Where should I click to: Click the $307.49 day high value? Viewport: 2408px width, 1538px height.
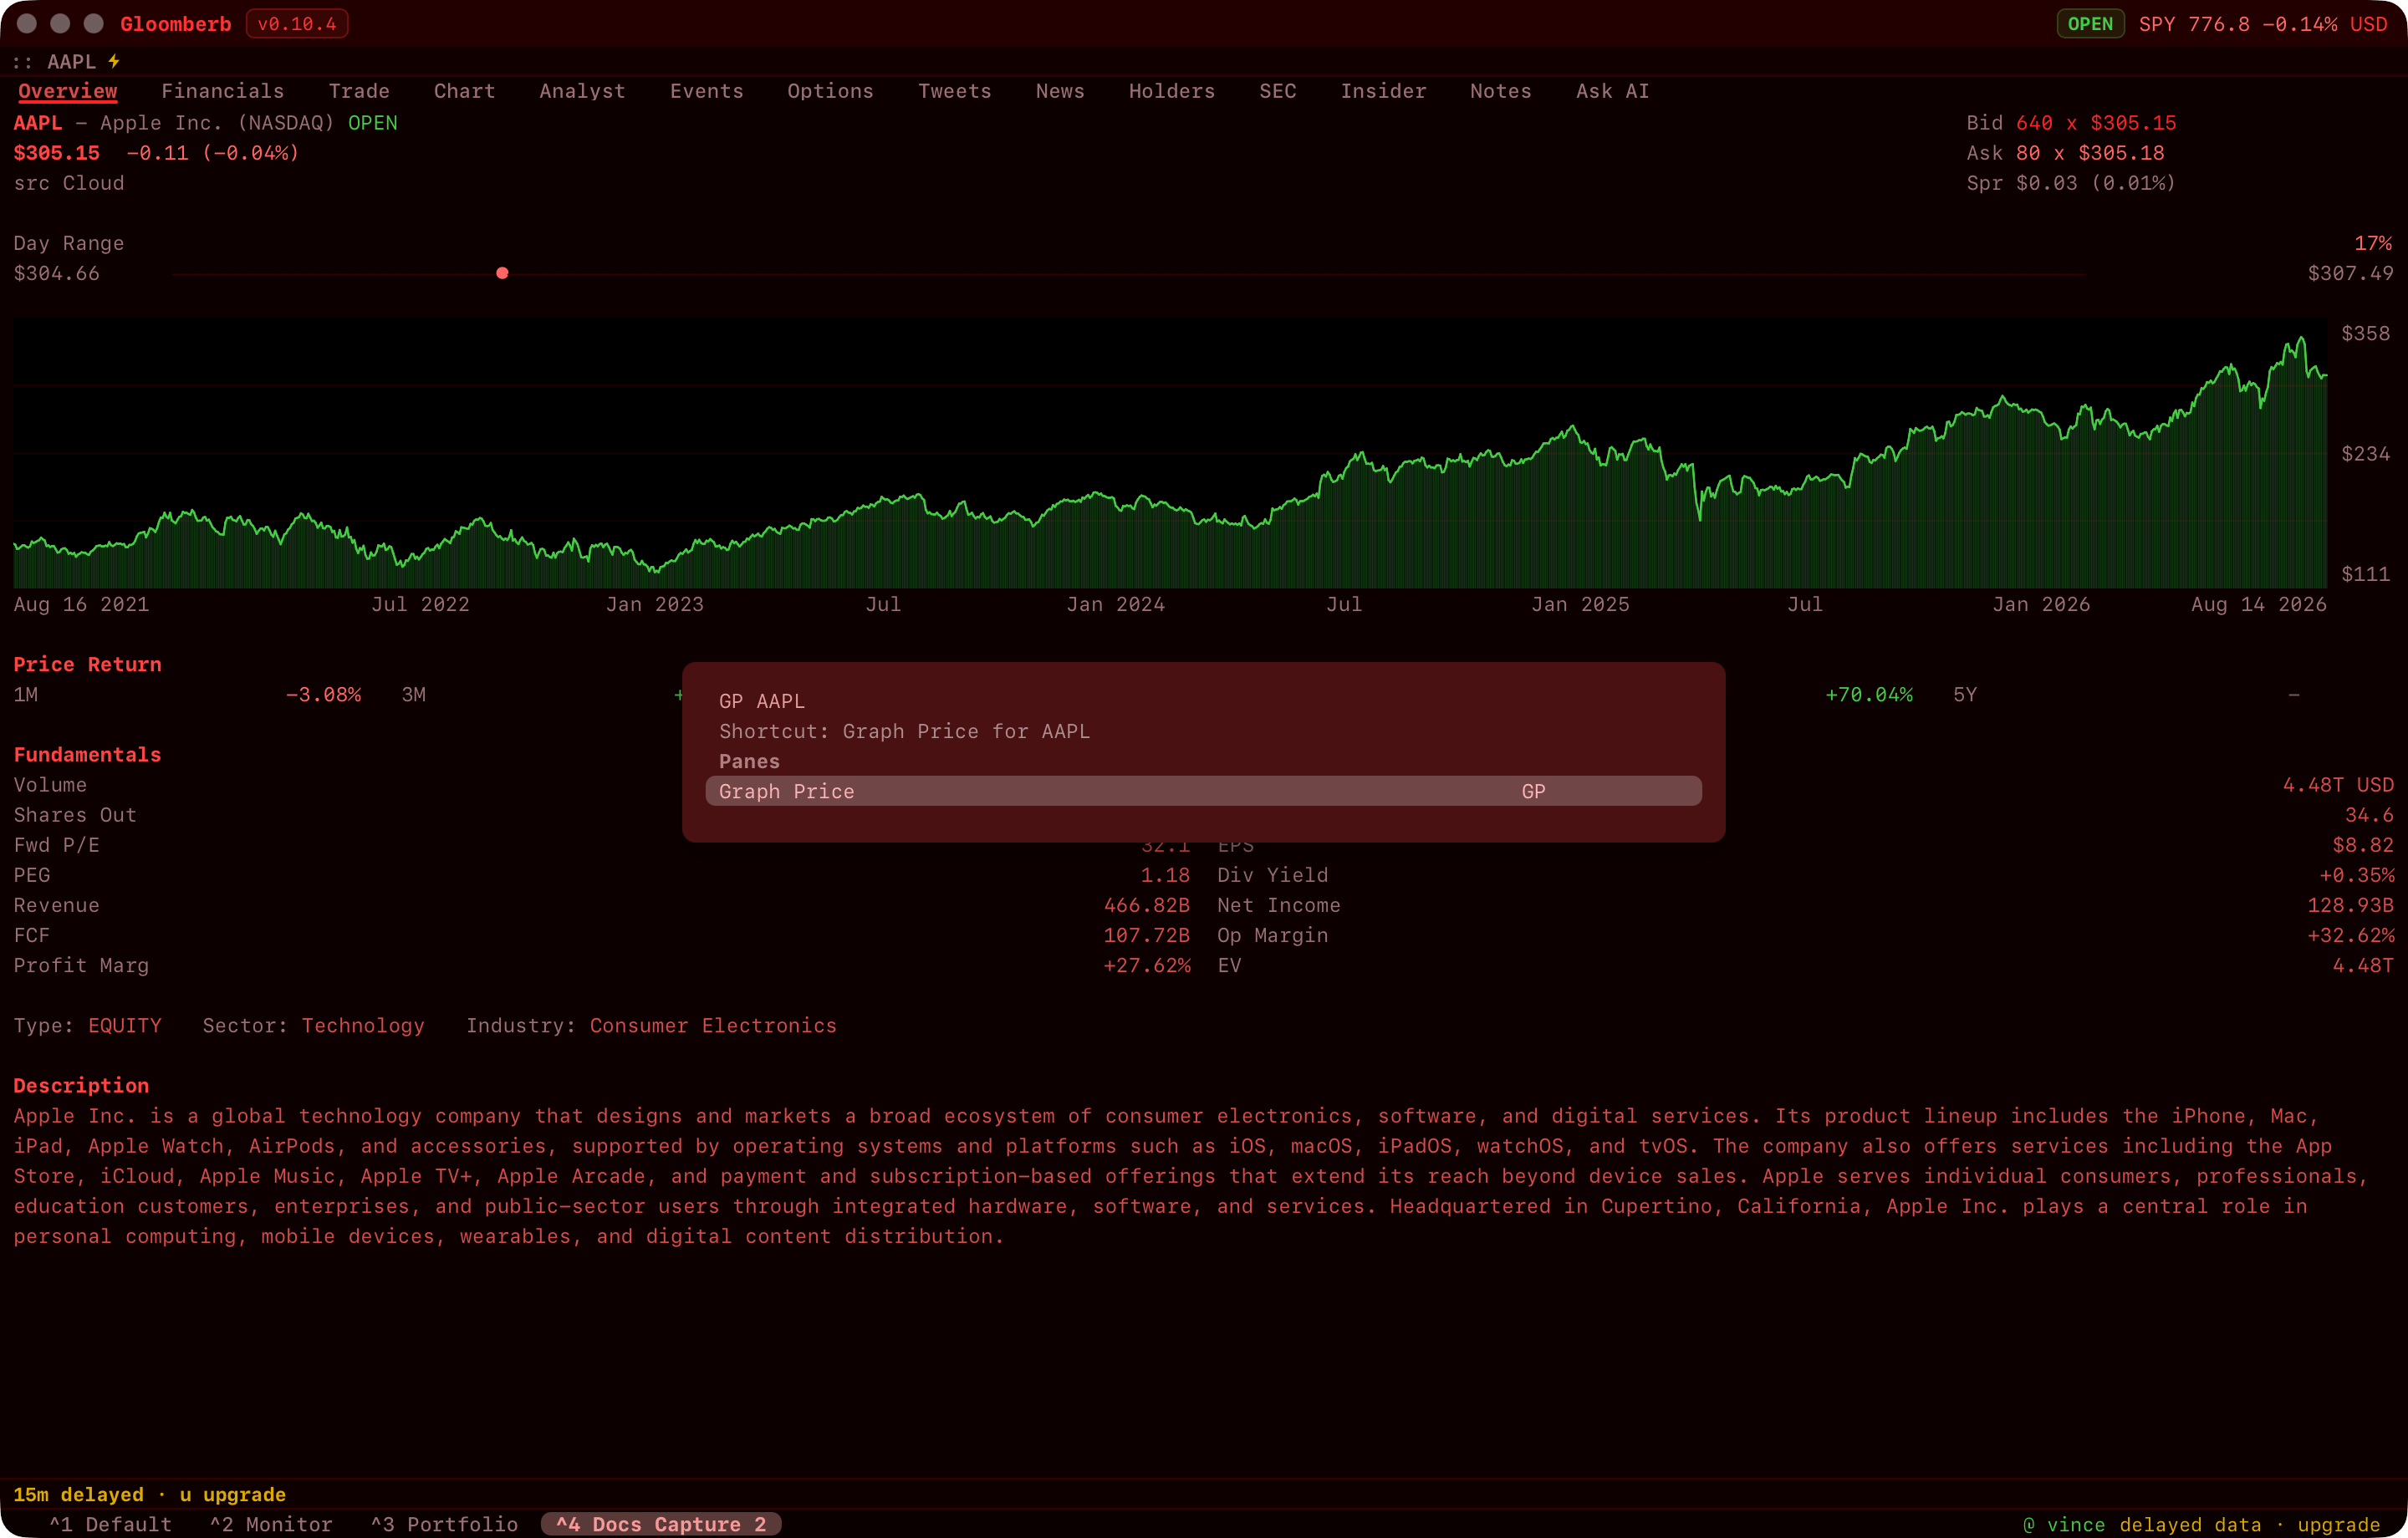click(x=2351, y=273)
